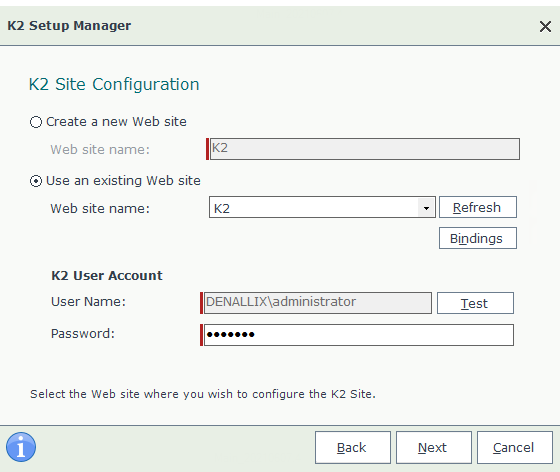Viewport: 560px width, 472px height.
Task: Close the K2 Setup Manager window
Action: 545,26
